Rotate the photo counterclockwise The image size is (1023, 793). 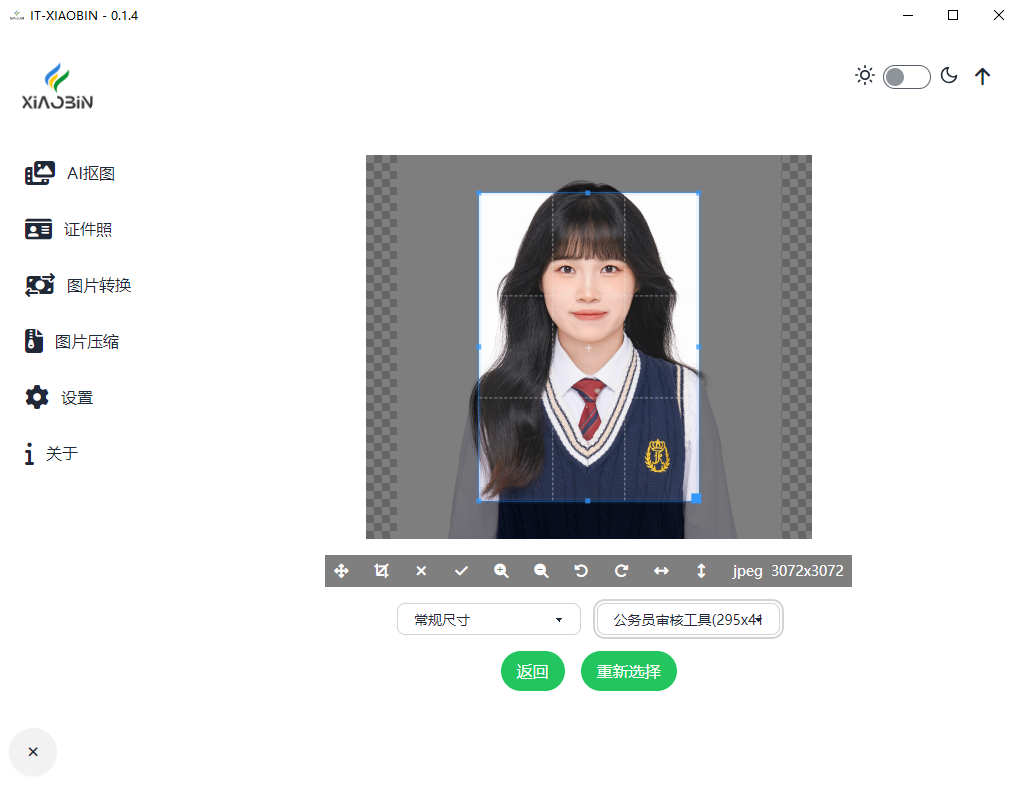point(581,571)
